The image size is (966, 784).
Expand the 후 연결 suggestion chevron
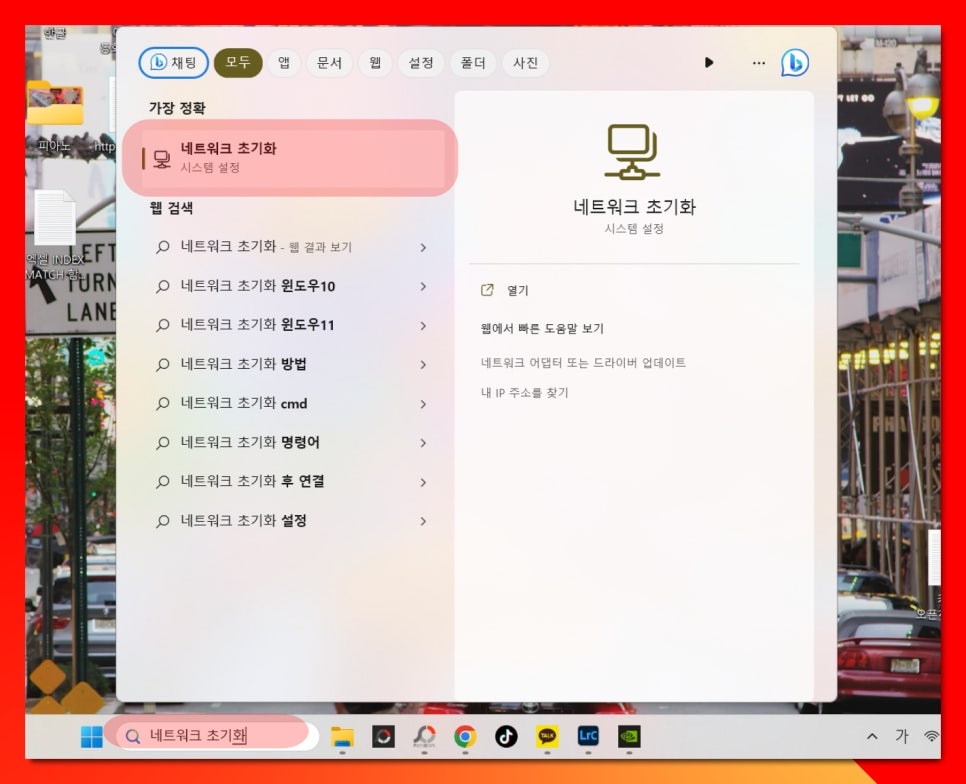[x=423, y=482]
